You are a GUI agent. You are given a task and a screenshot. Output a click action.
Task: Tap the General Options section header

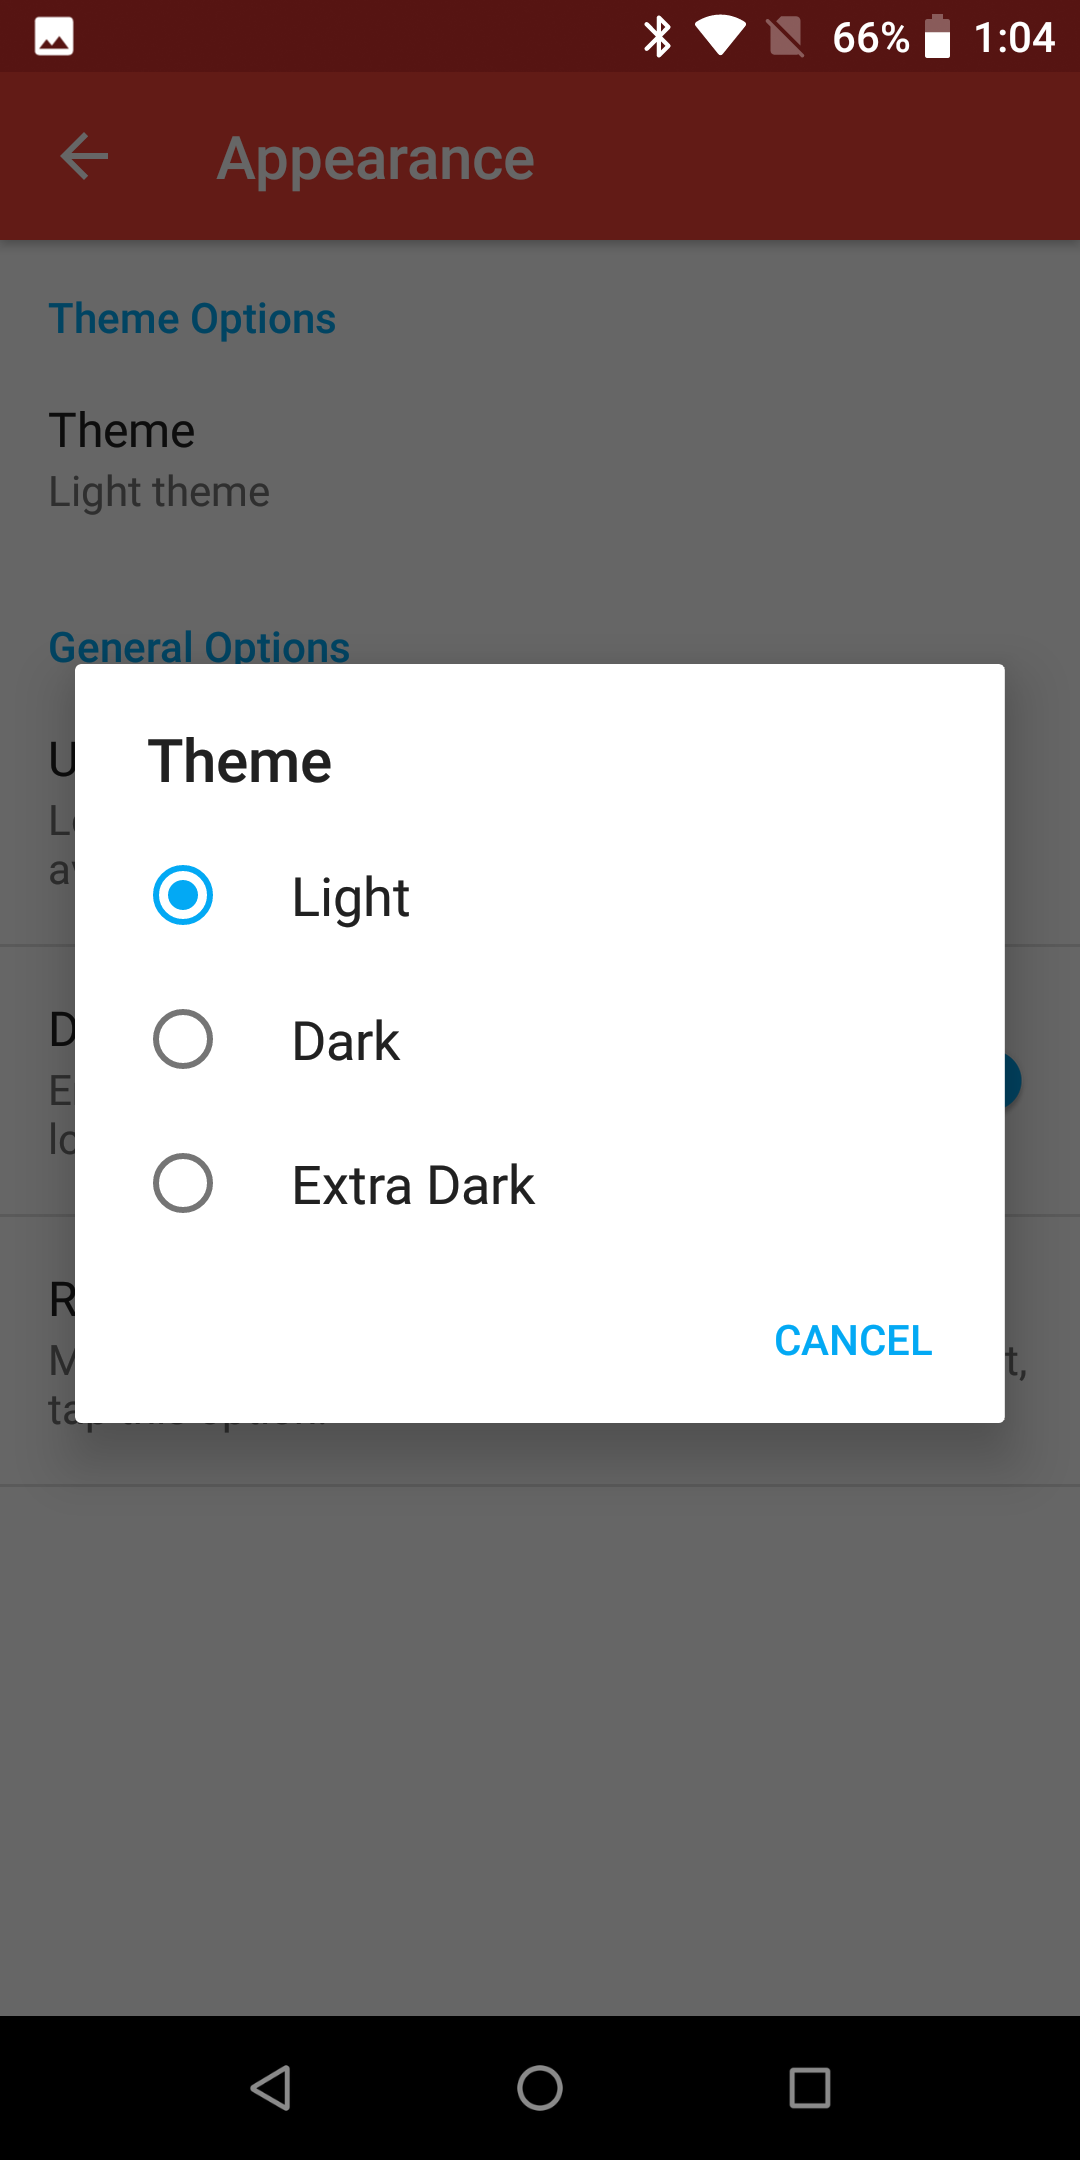tap(199, 645)
